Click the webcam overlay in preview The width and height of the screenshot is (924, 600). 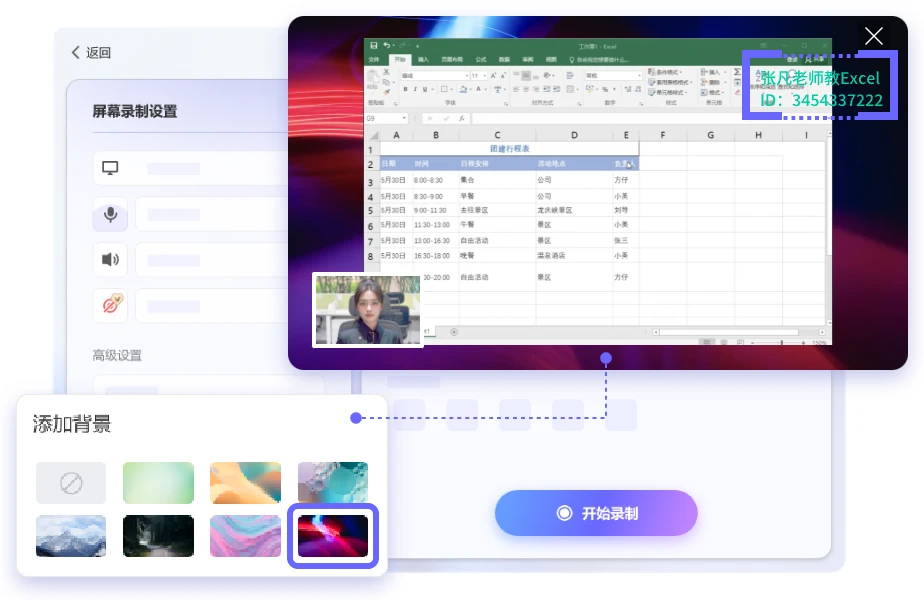368,310
